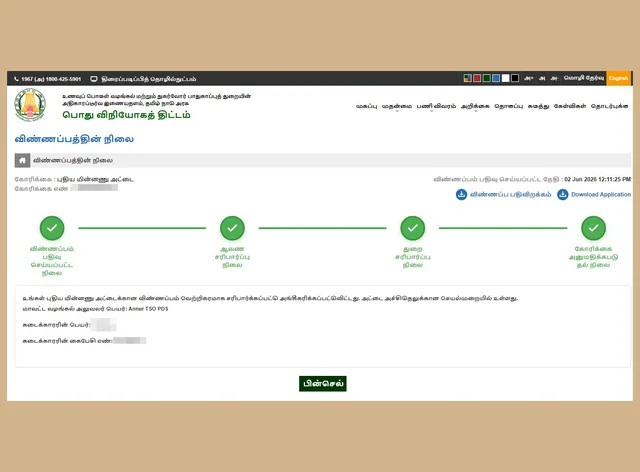Expand the அறிக்கை dropdown menu
The image size is (640, 472).
click(x=475, y=106)
